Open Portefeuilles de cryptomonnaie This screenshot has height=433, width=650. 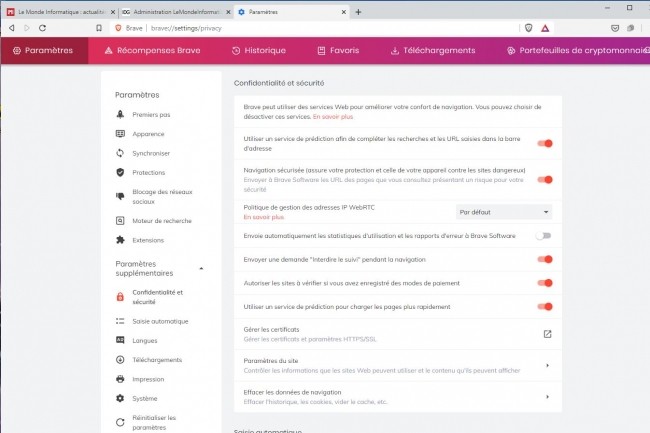(578, 51)
